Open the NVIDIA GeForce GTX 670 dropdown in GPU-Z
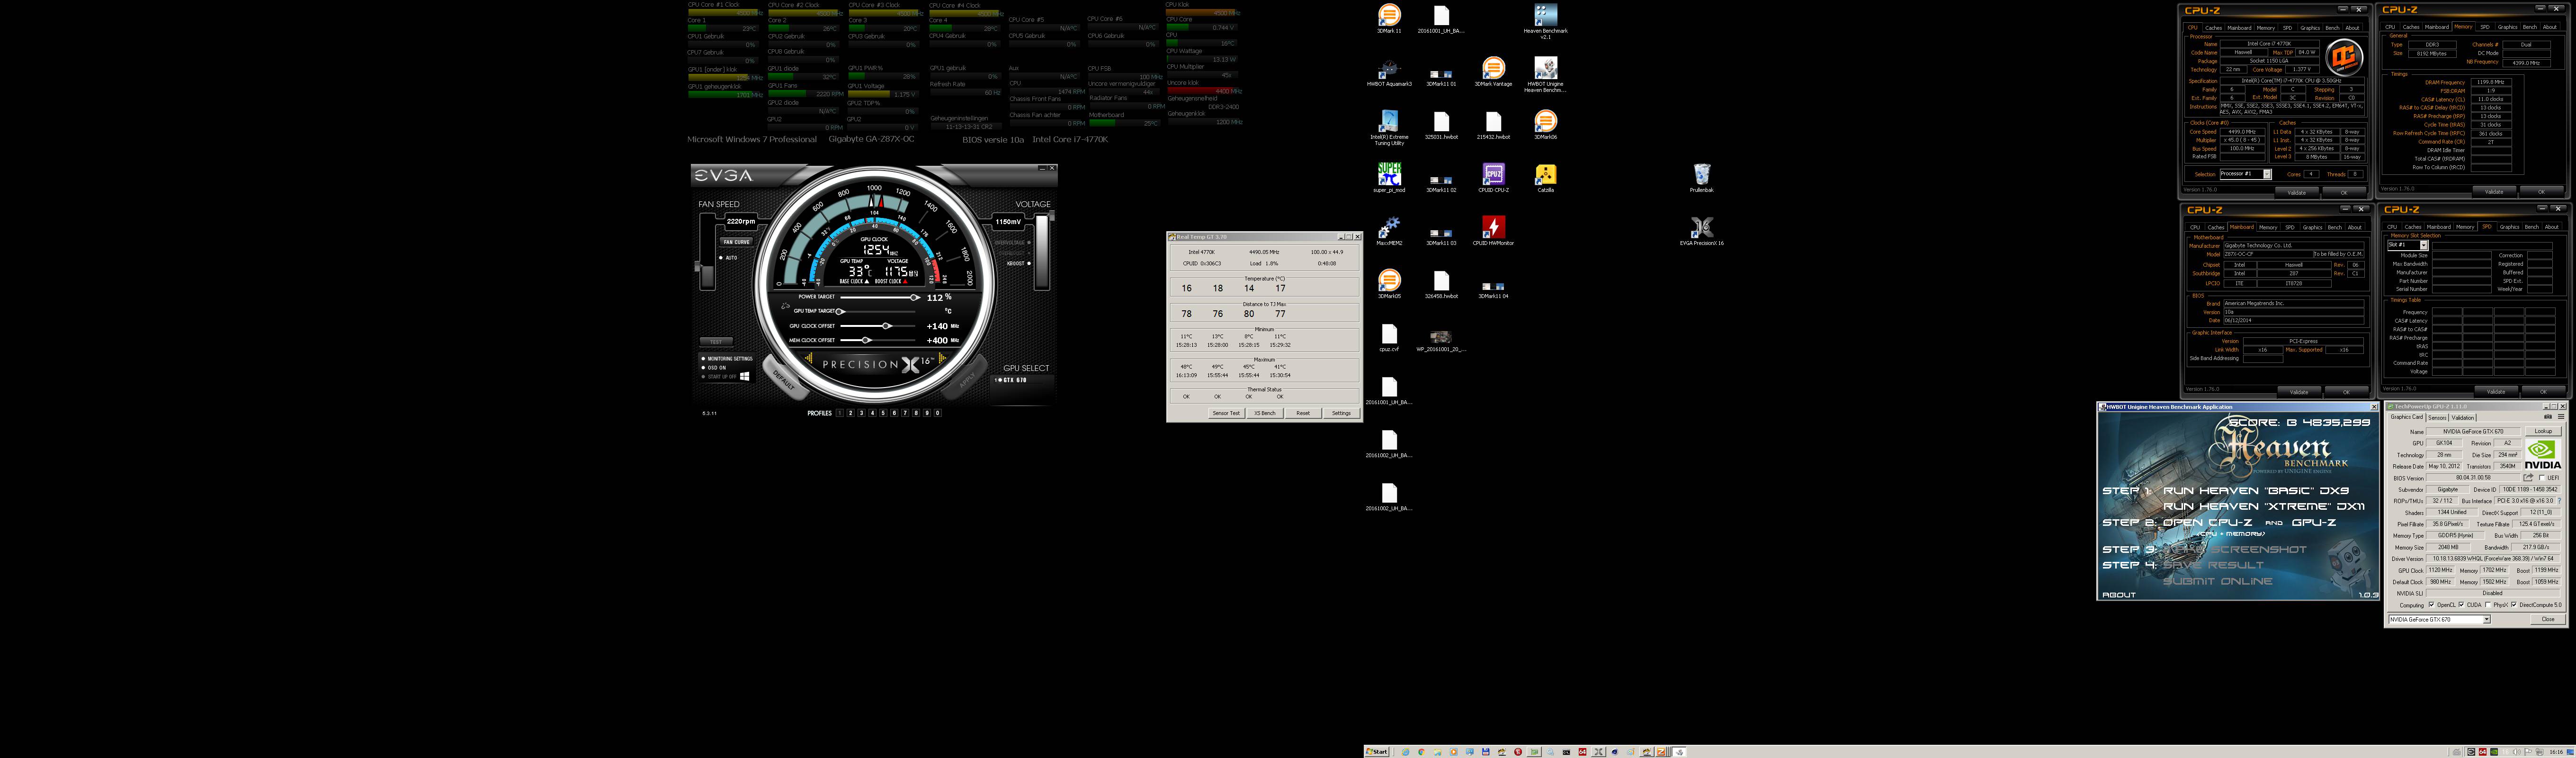 (x=2440, y=619)
